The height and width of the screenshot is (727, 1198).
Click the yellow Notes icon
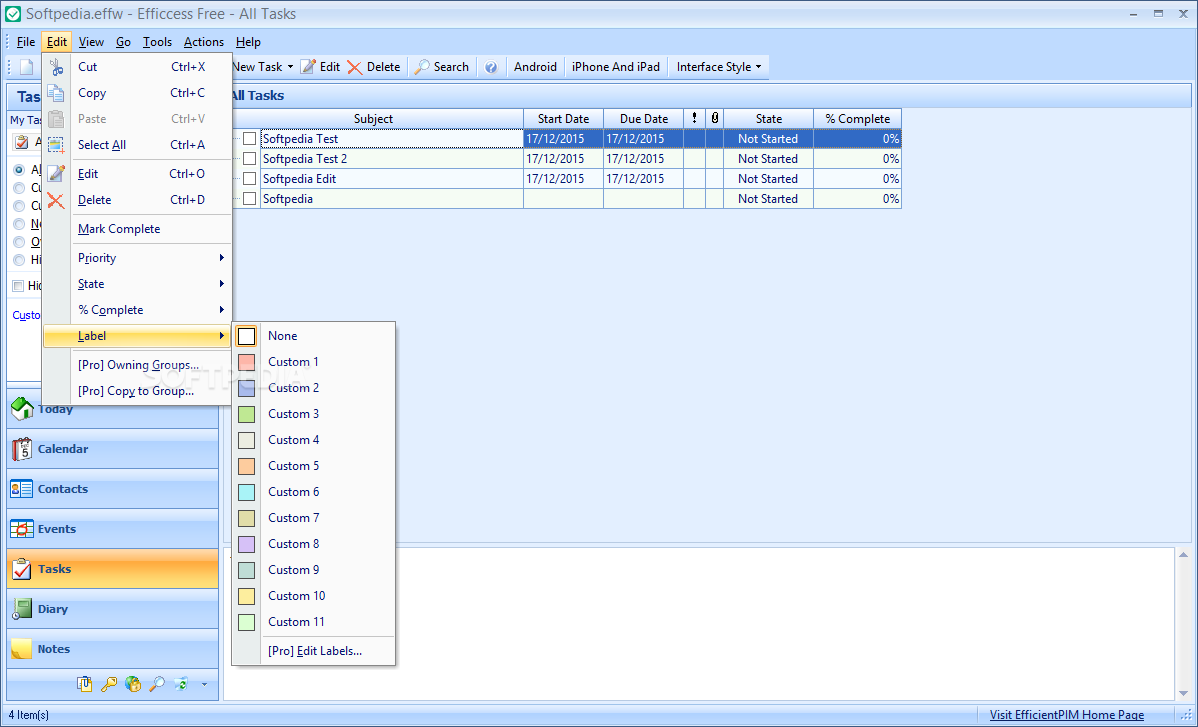tap(21, 649)
